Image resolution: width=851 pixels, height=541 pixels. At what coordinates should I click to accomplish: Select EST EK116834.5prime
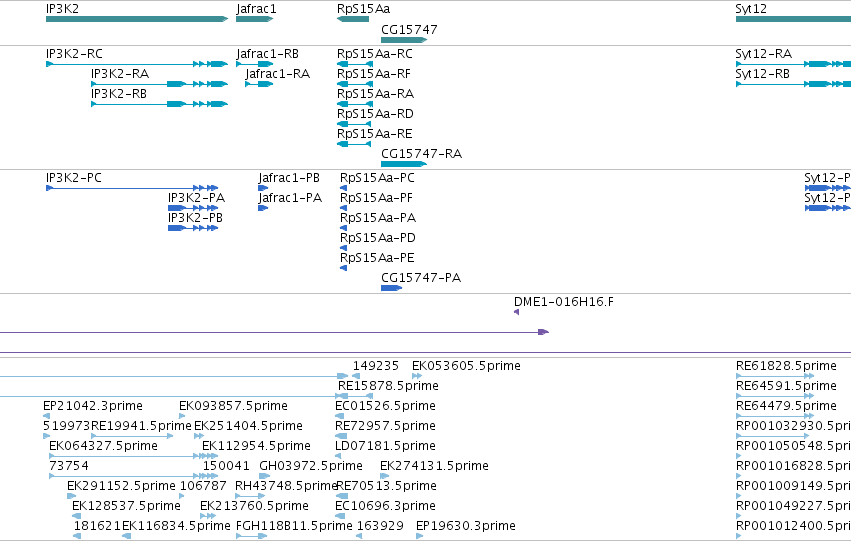pos(126,536)
